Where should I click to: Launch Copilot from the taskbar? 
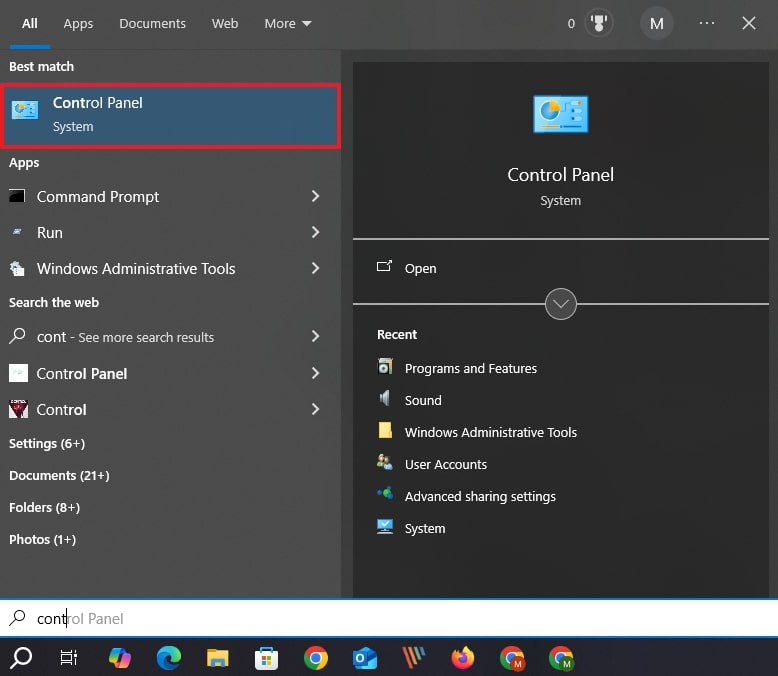120,658
